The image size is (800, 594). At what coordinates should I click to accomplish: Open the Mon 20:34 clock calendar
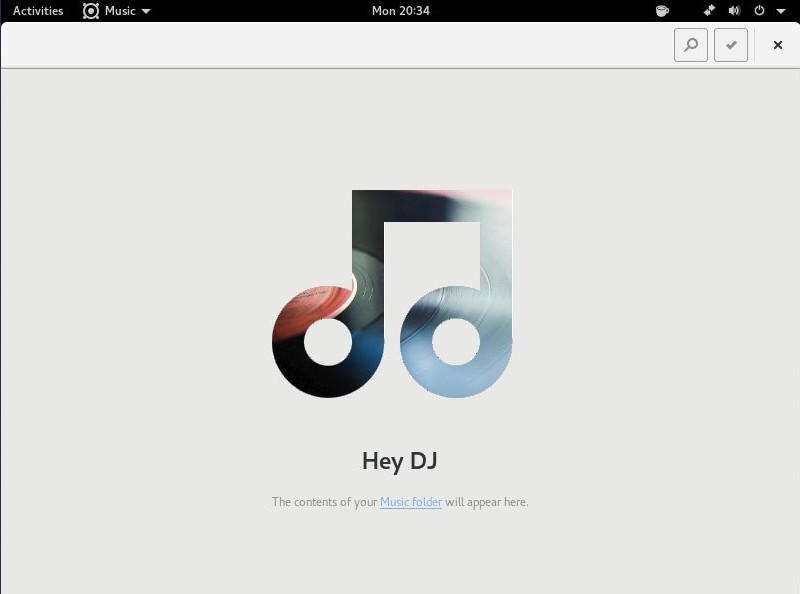point(400,11)
